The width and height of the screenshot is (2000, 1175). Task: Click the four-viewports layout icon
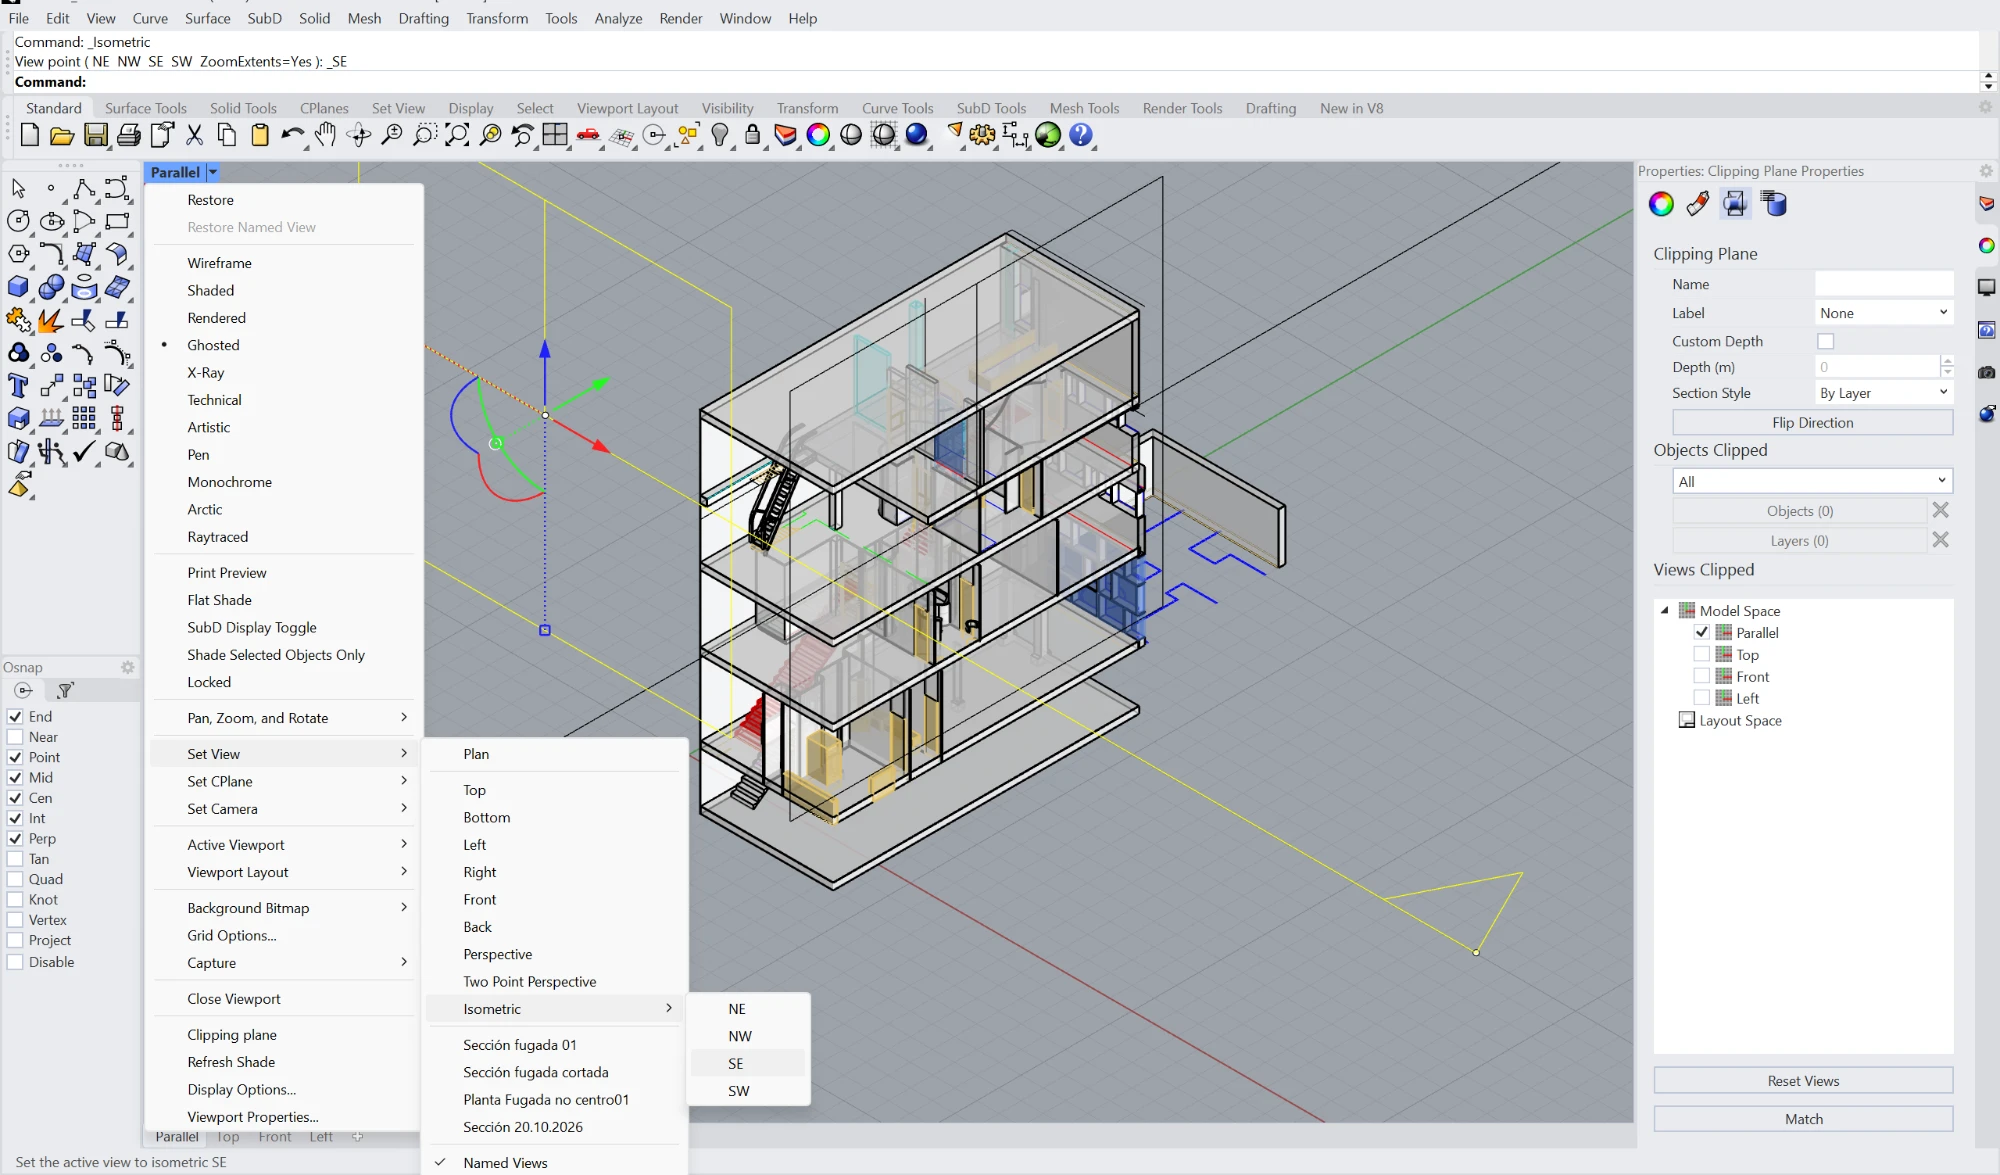pos(555,135)
